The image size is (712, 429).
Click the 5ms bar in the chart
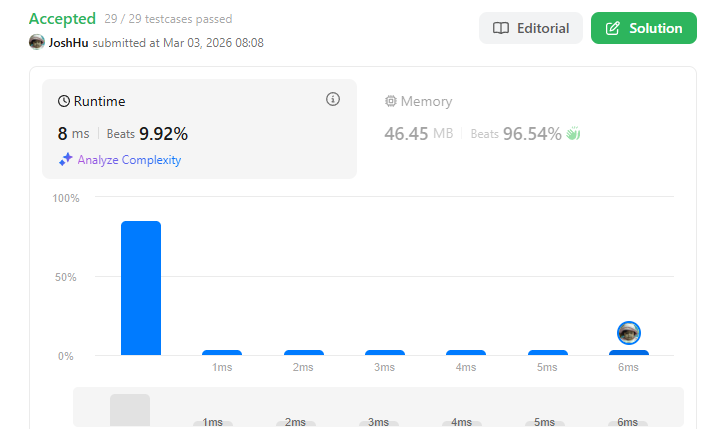(548, 353)
